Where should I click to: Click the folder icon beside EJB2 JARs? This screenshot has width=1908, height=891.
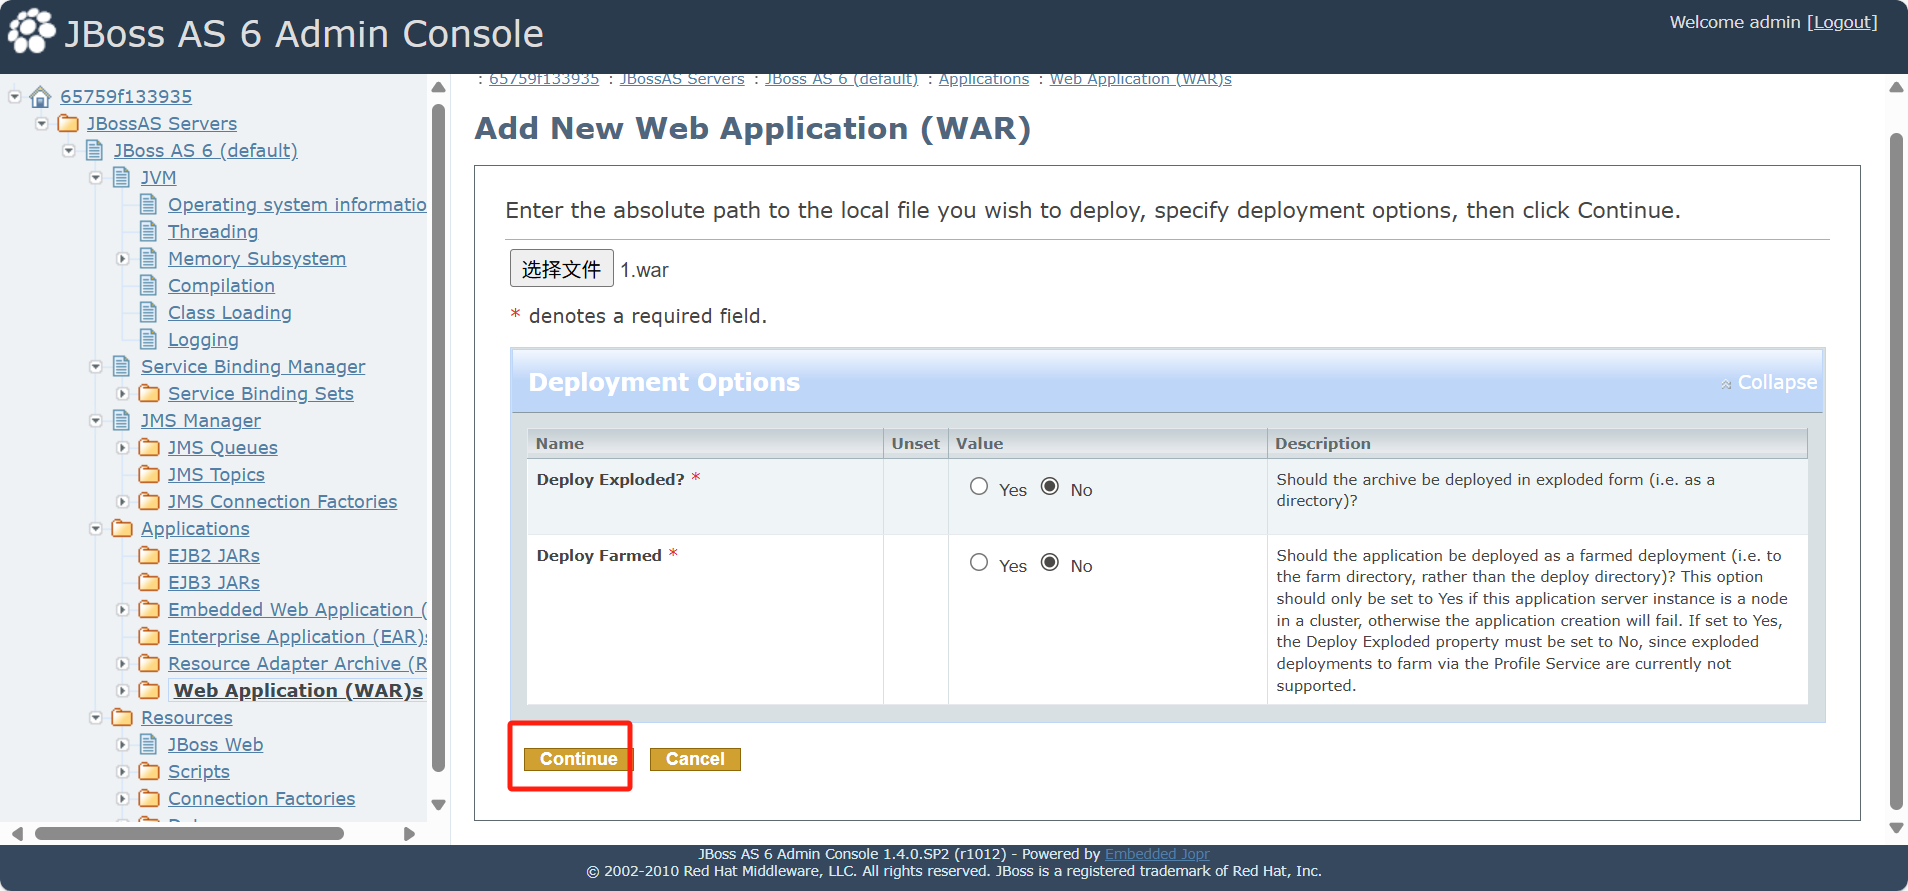pyautogui.click(x=149, y=555)
